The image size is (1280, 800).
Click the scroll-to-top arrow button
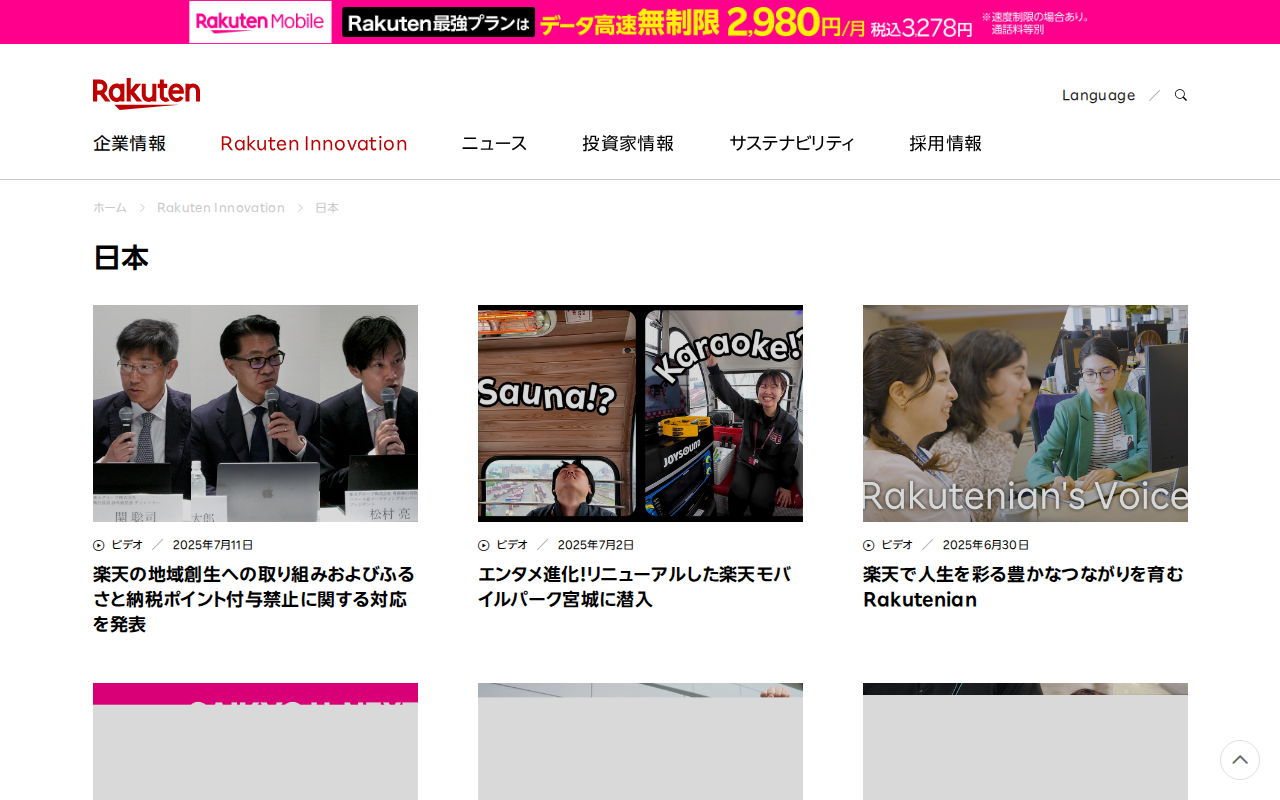1240,760
